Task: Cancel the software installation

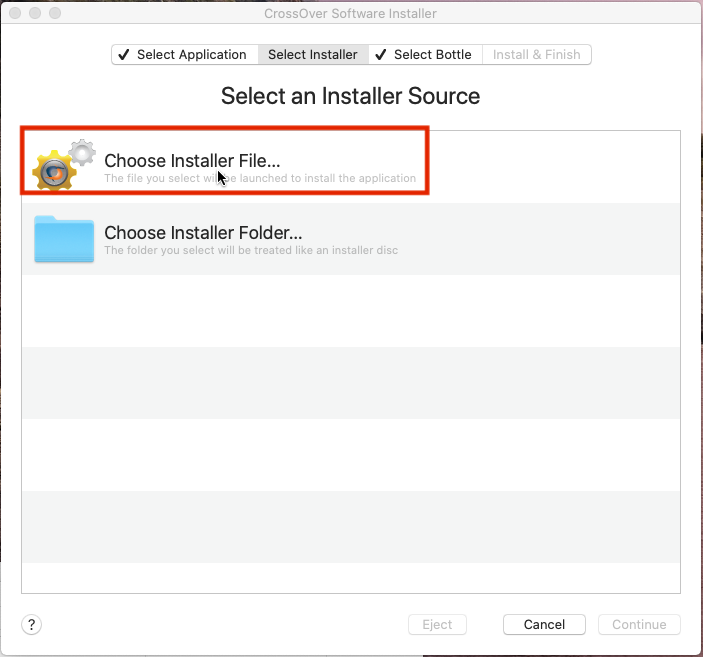Action: click(544, 624)
